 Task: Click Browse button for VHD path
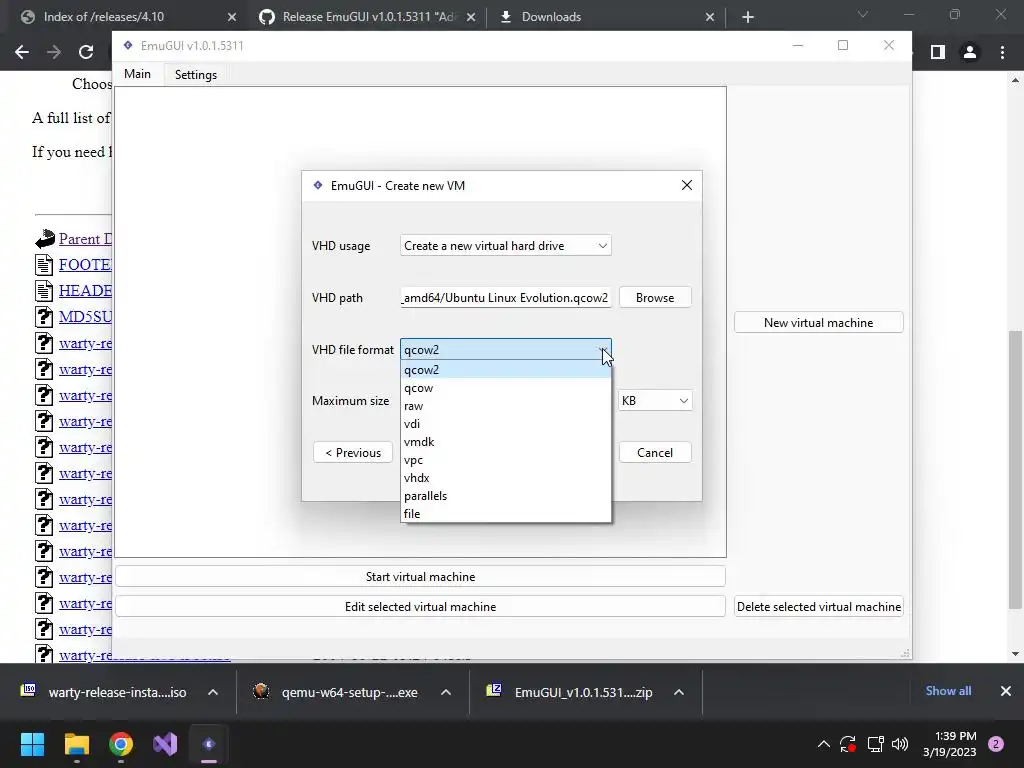(x=655, y=298)
